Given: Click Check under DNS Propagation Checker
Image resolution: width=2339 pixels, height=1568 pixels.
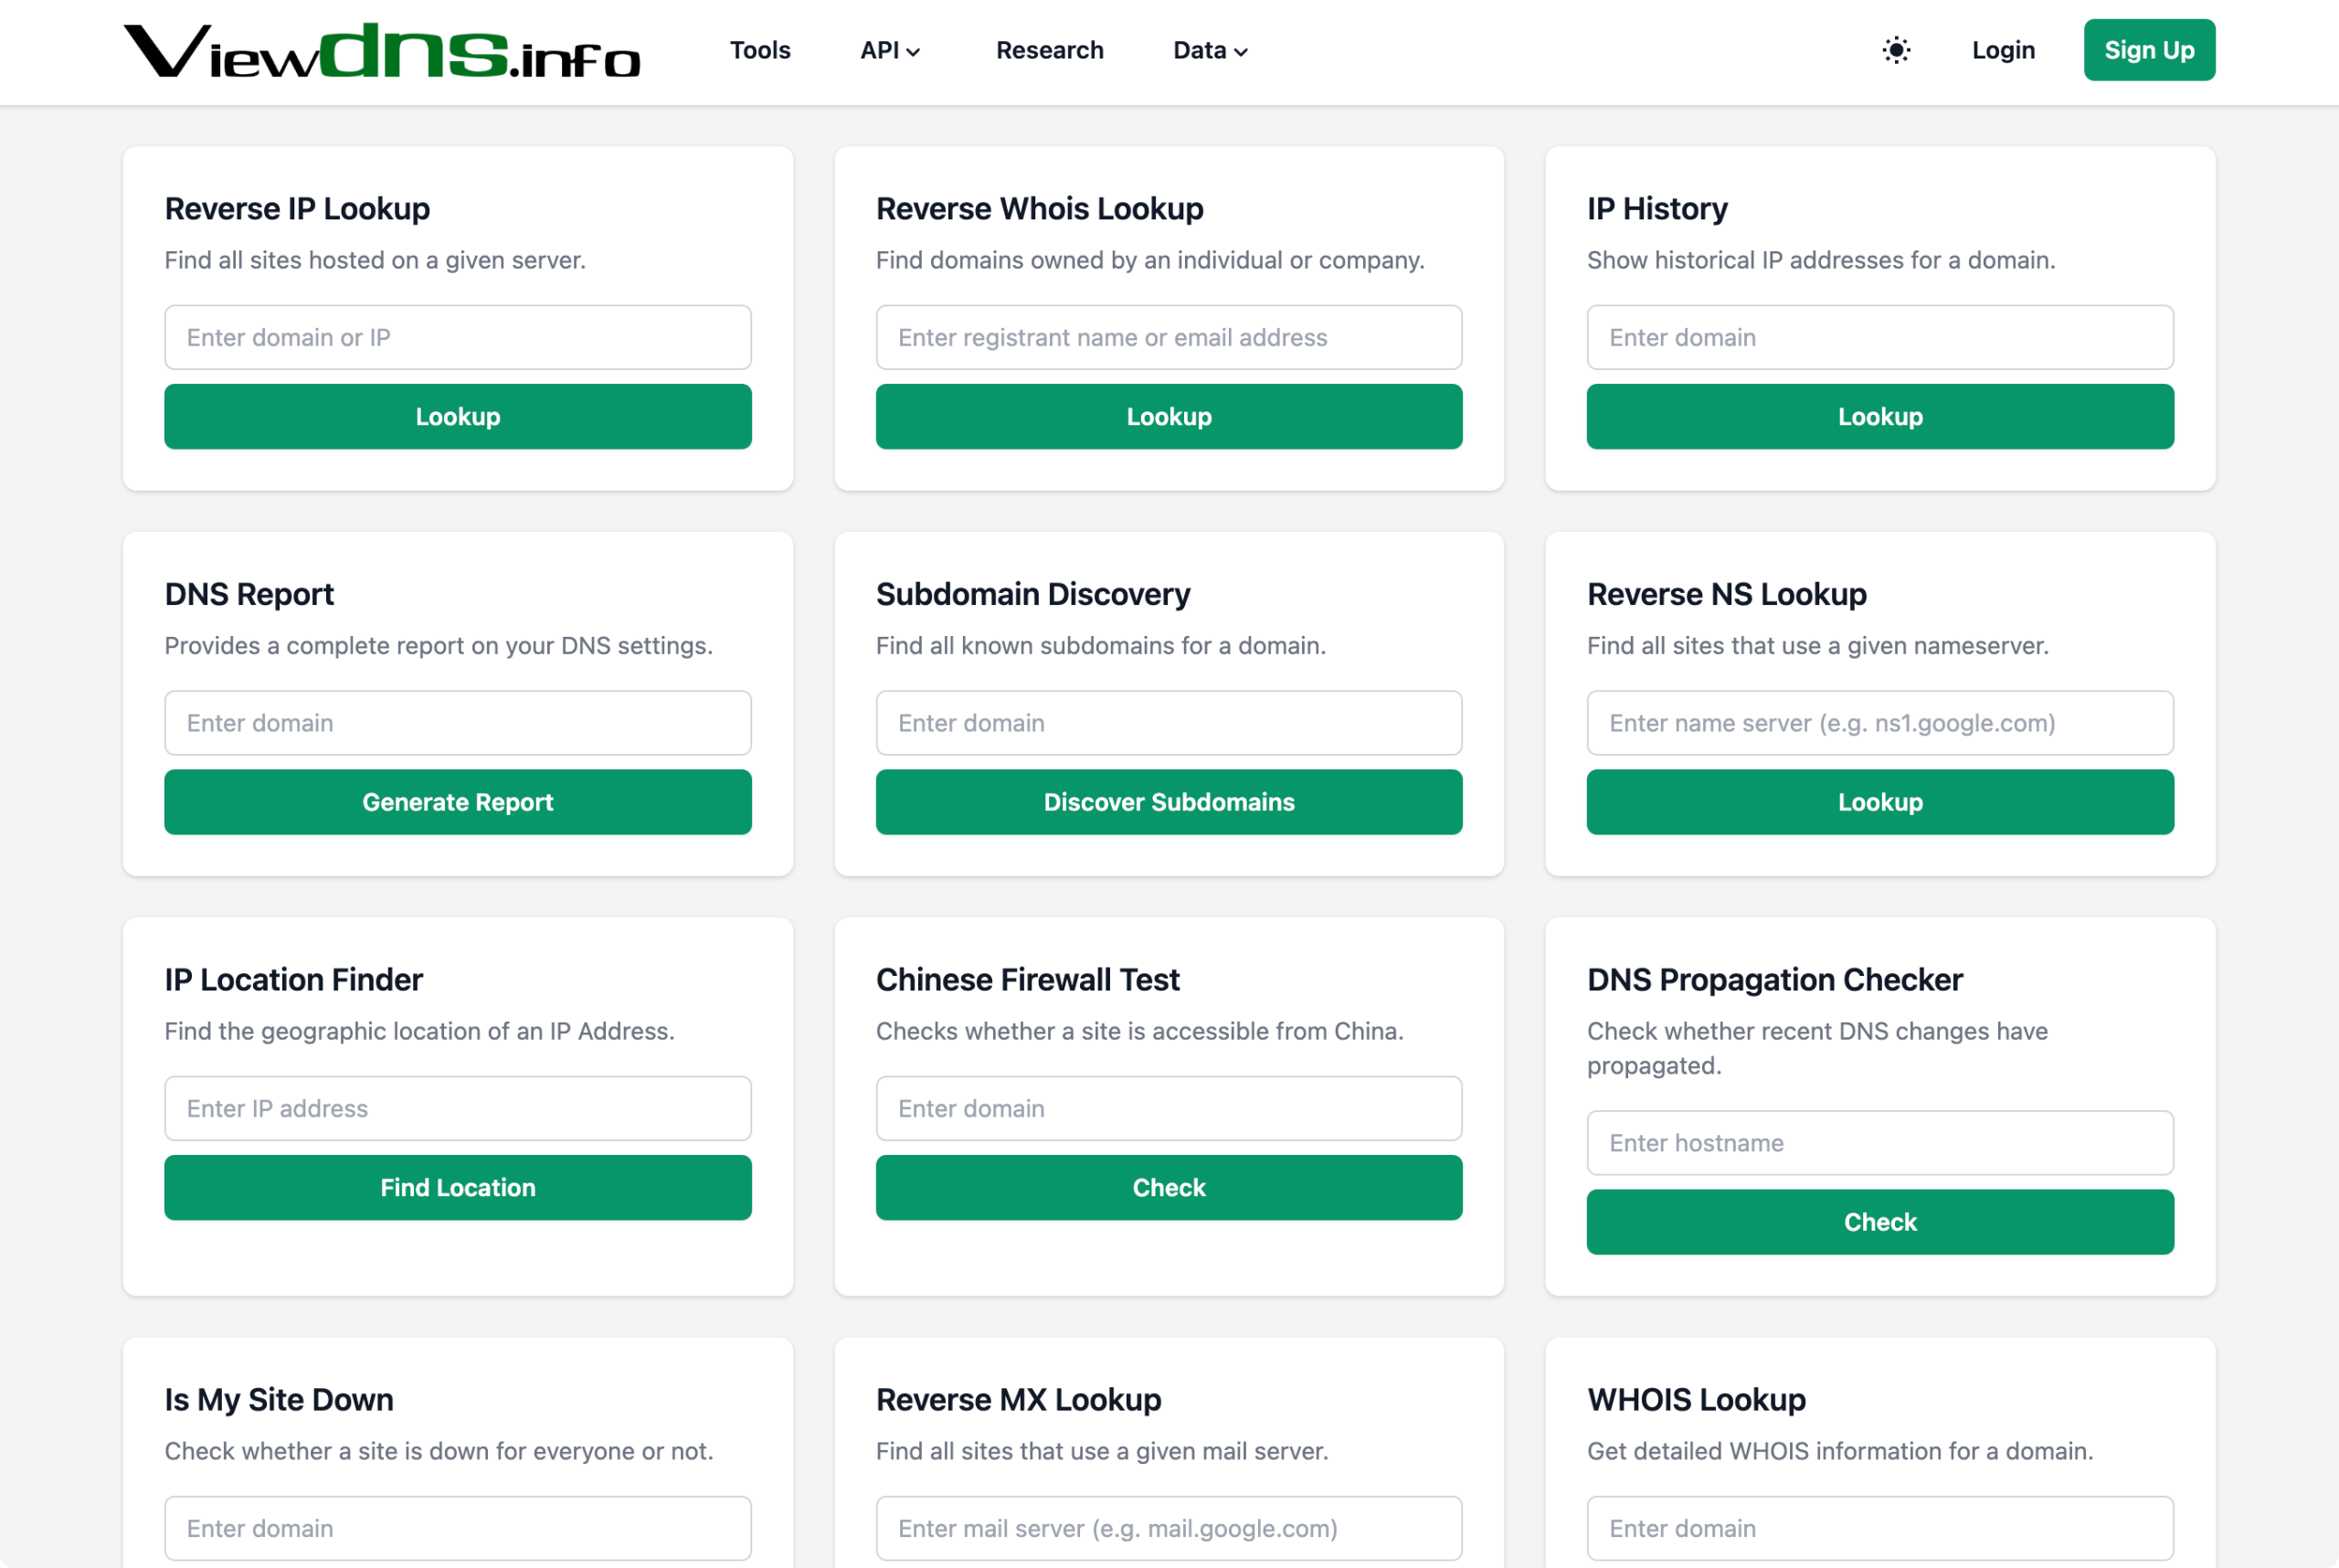Looking at the screenshot, I should point(1880,1221).
